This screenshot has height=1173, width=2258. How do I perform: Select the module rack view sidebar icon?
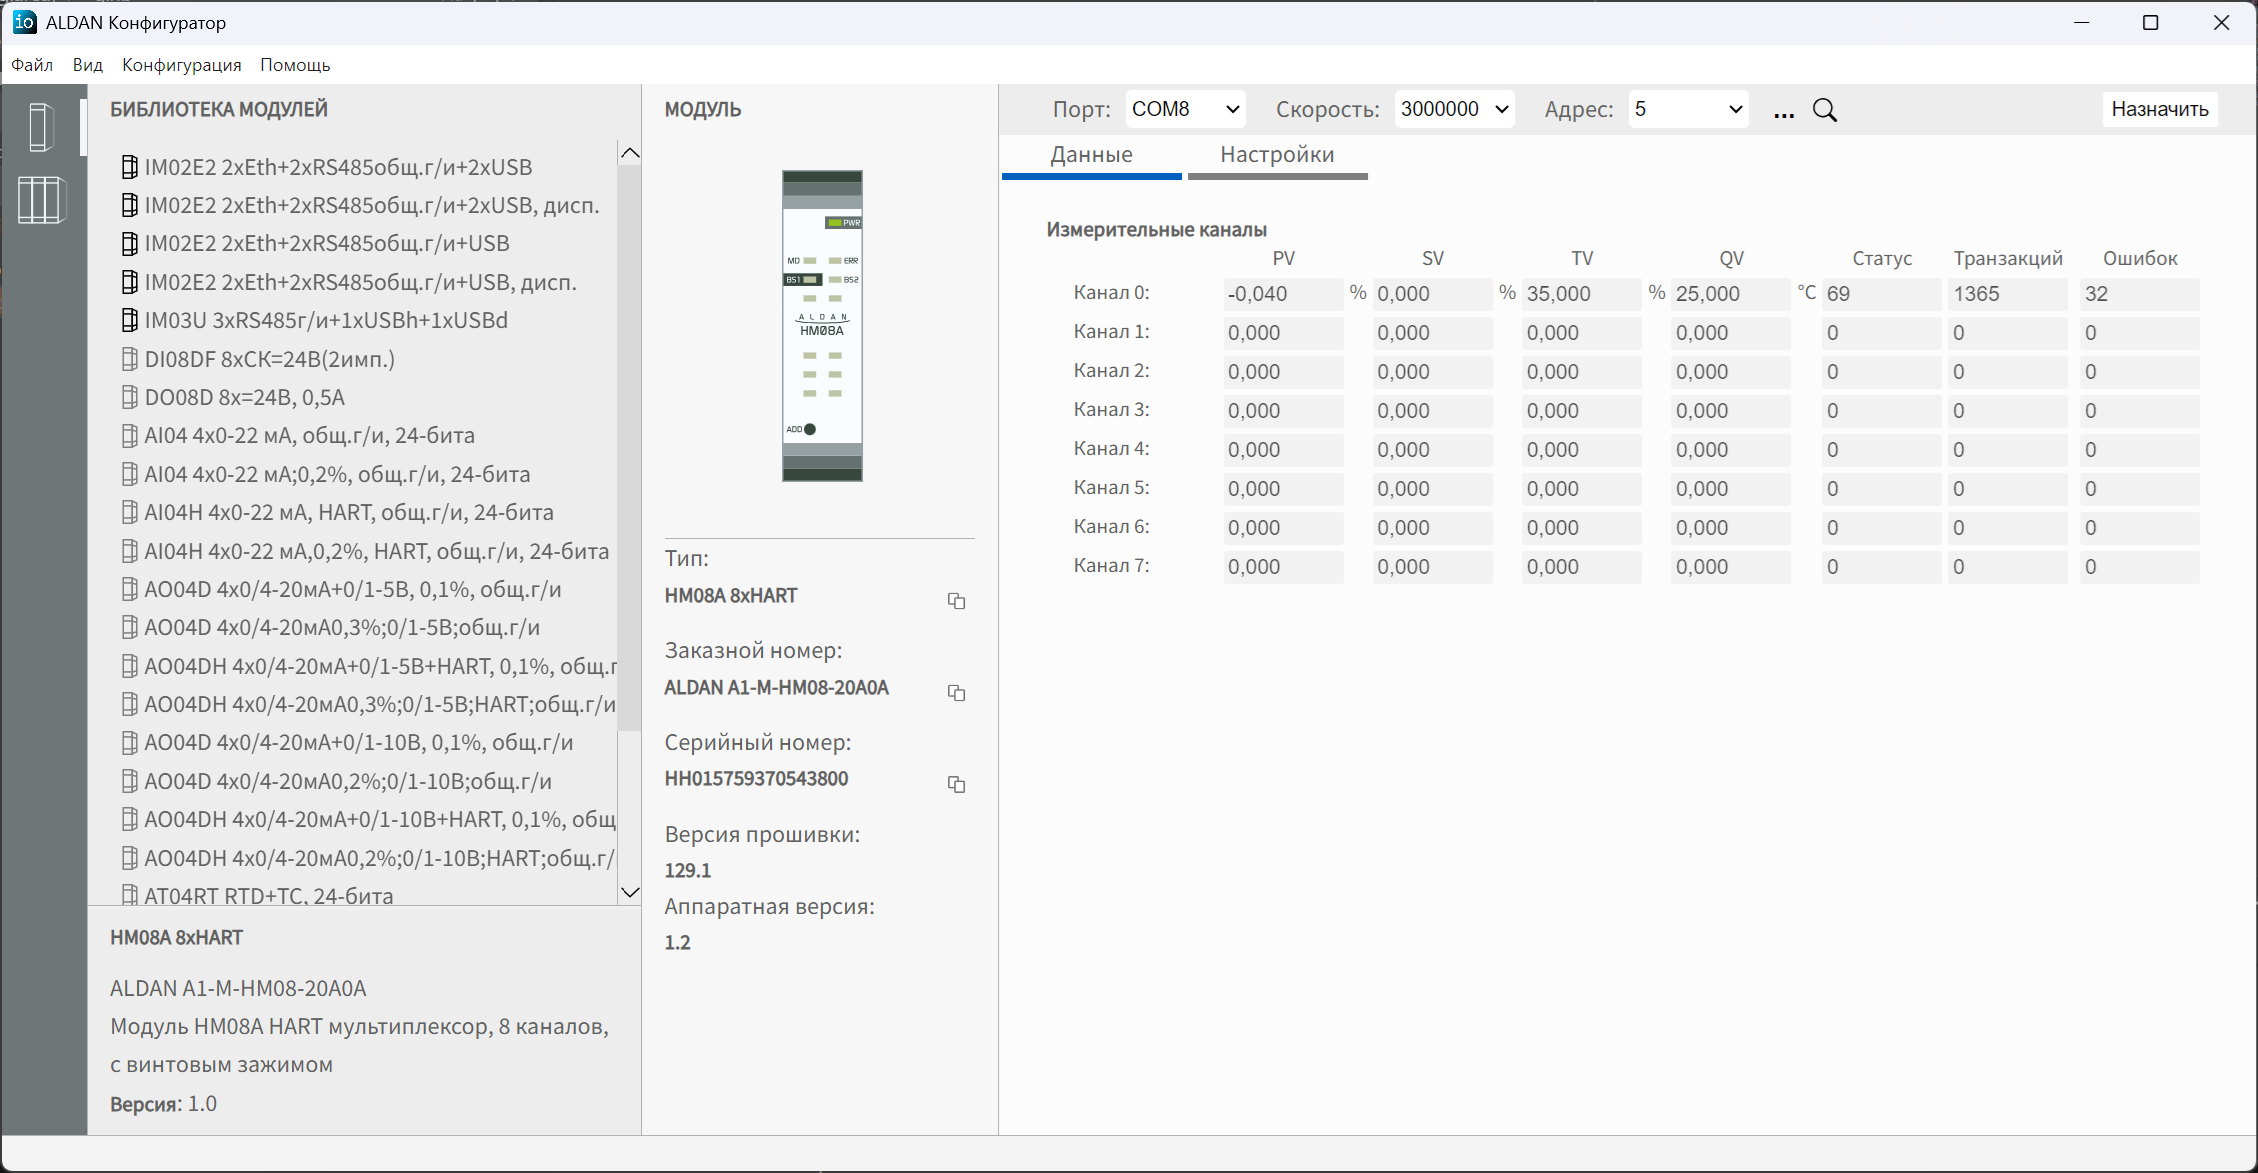click(40, 200)
